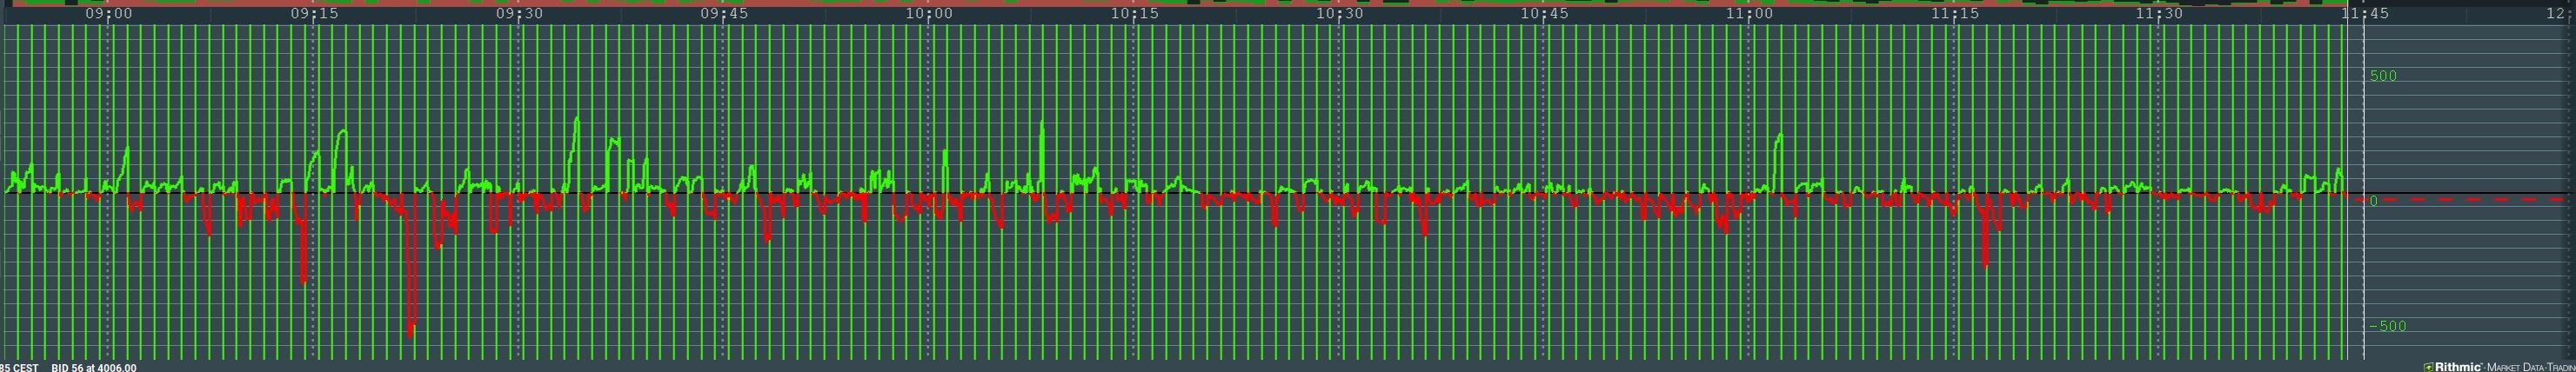Select the 09:15 time axis label
The image size is (2576, 372).
click(x=314, y=14)
